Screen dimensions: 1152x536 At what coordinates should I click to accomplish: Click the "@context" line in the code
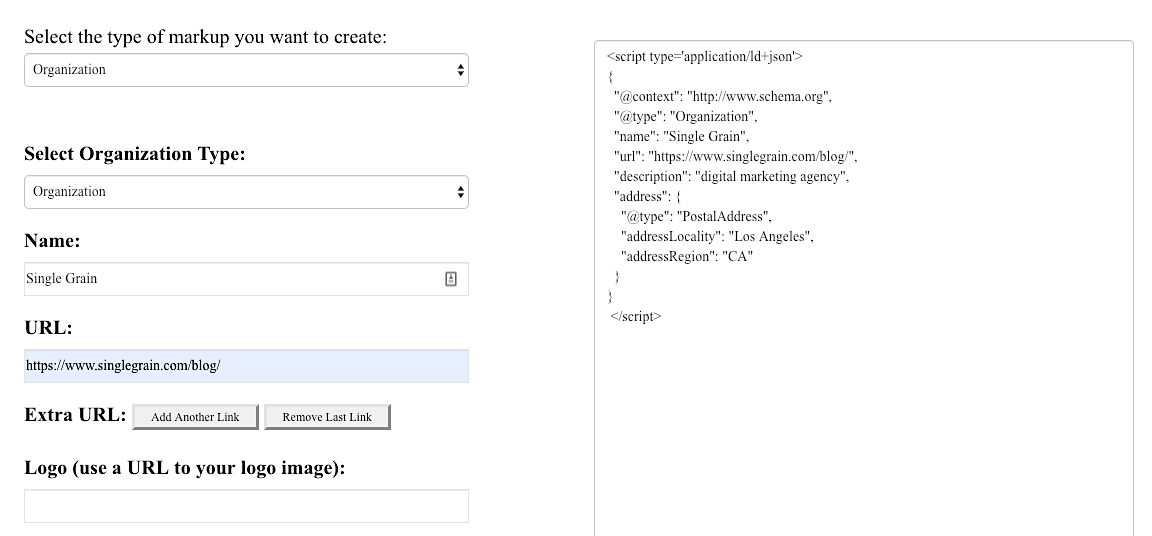point(723,97)
